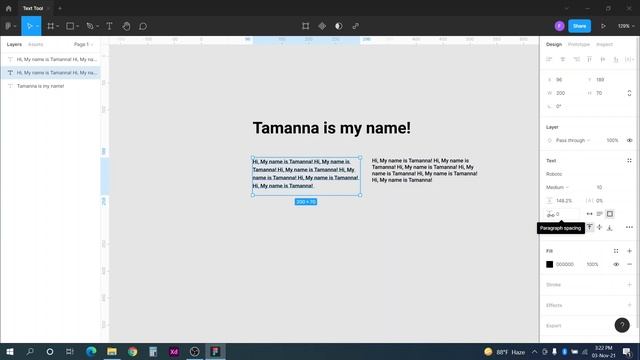
Task: Open text style picker next to Text
Action: click(x=629, y=160)
